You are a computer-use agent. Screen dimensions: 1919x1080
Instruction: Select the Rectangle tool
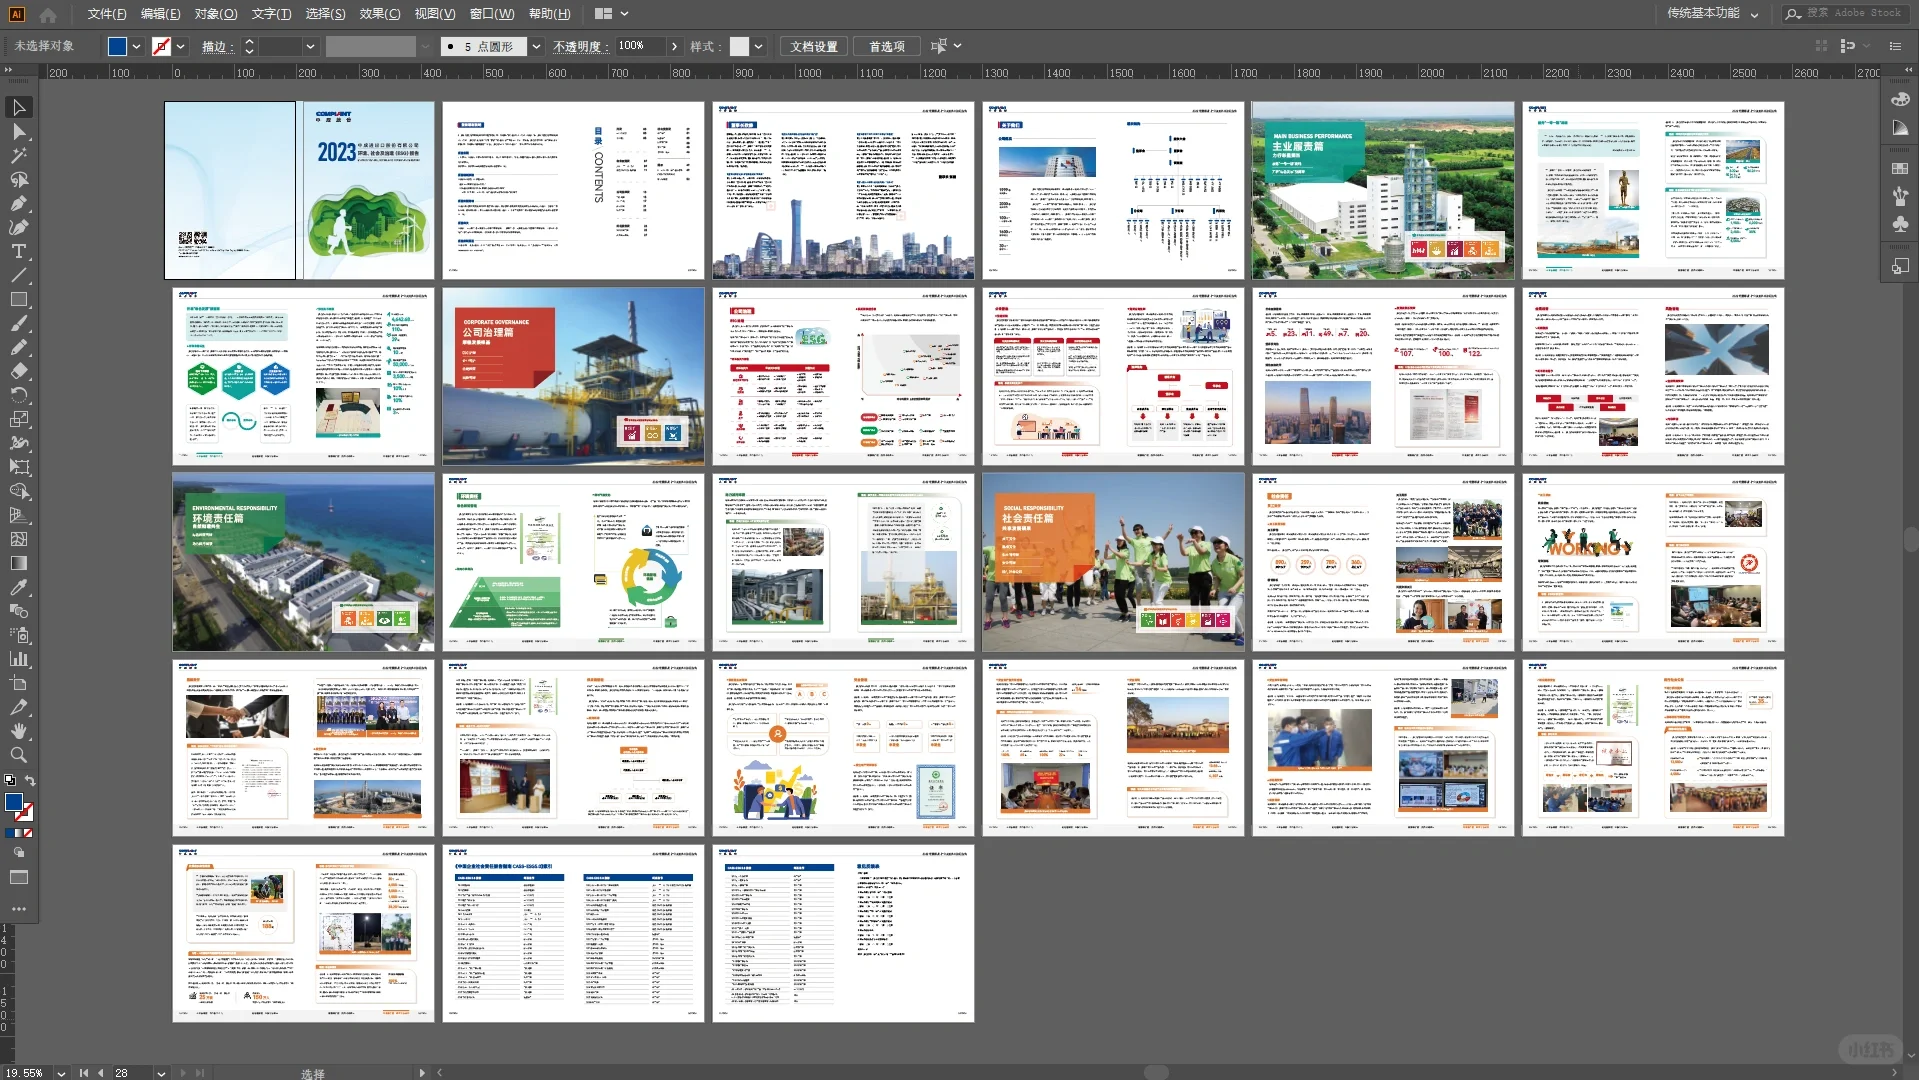click(18, 299)
